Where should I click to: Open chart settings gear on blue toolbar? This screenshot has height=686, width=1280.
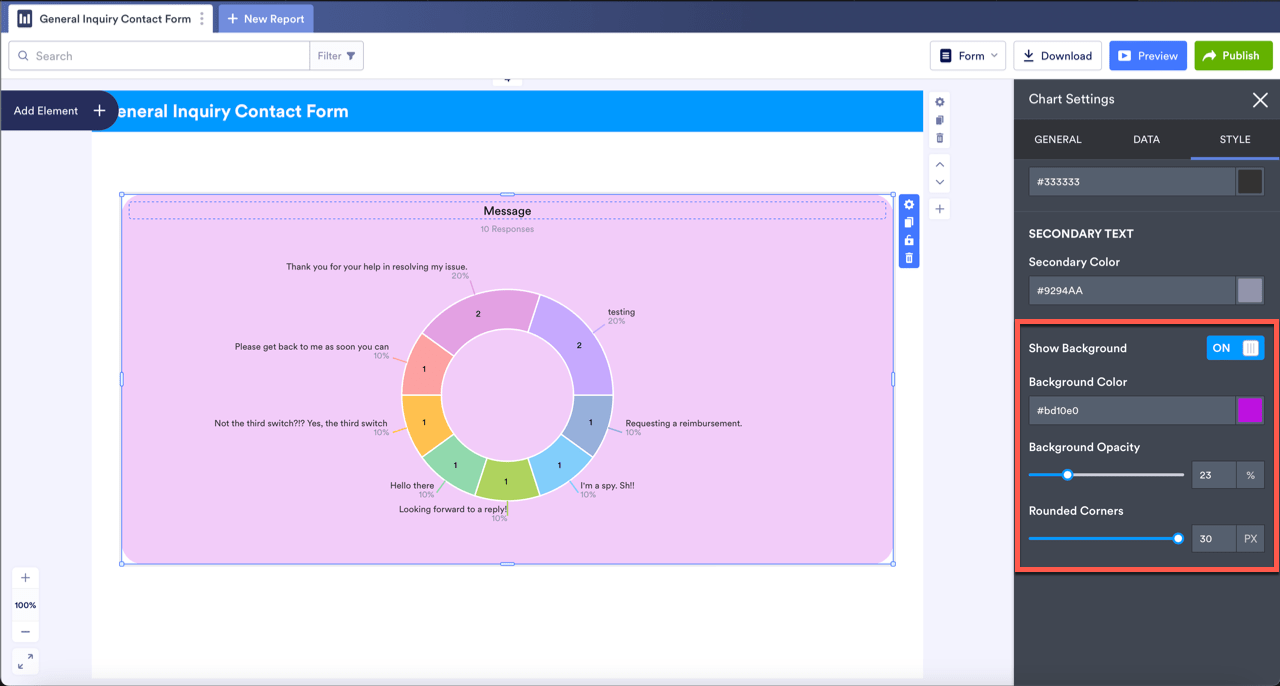(909, 205)
